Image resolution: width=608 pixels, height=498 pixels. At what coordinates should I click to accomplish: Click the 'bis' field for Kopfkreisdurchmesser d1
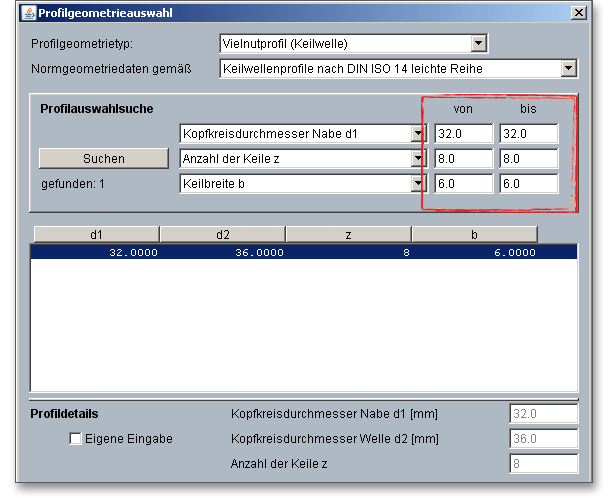click(529, 133)
